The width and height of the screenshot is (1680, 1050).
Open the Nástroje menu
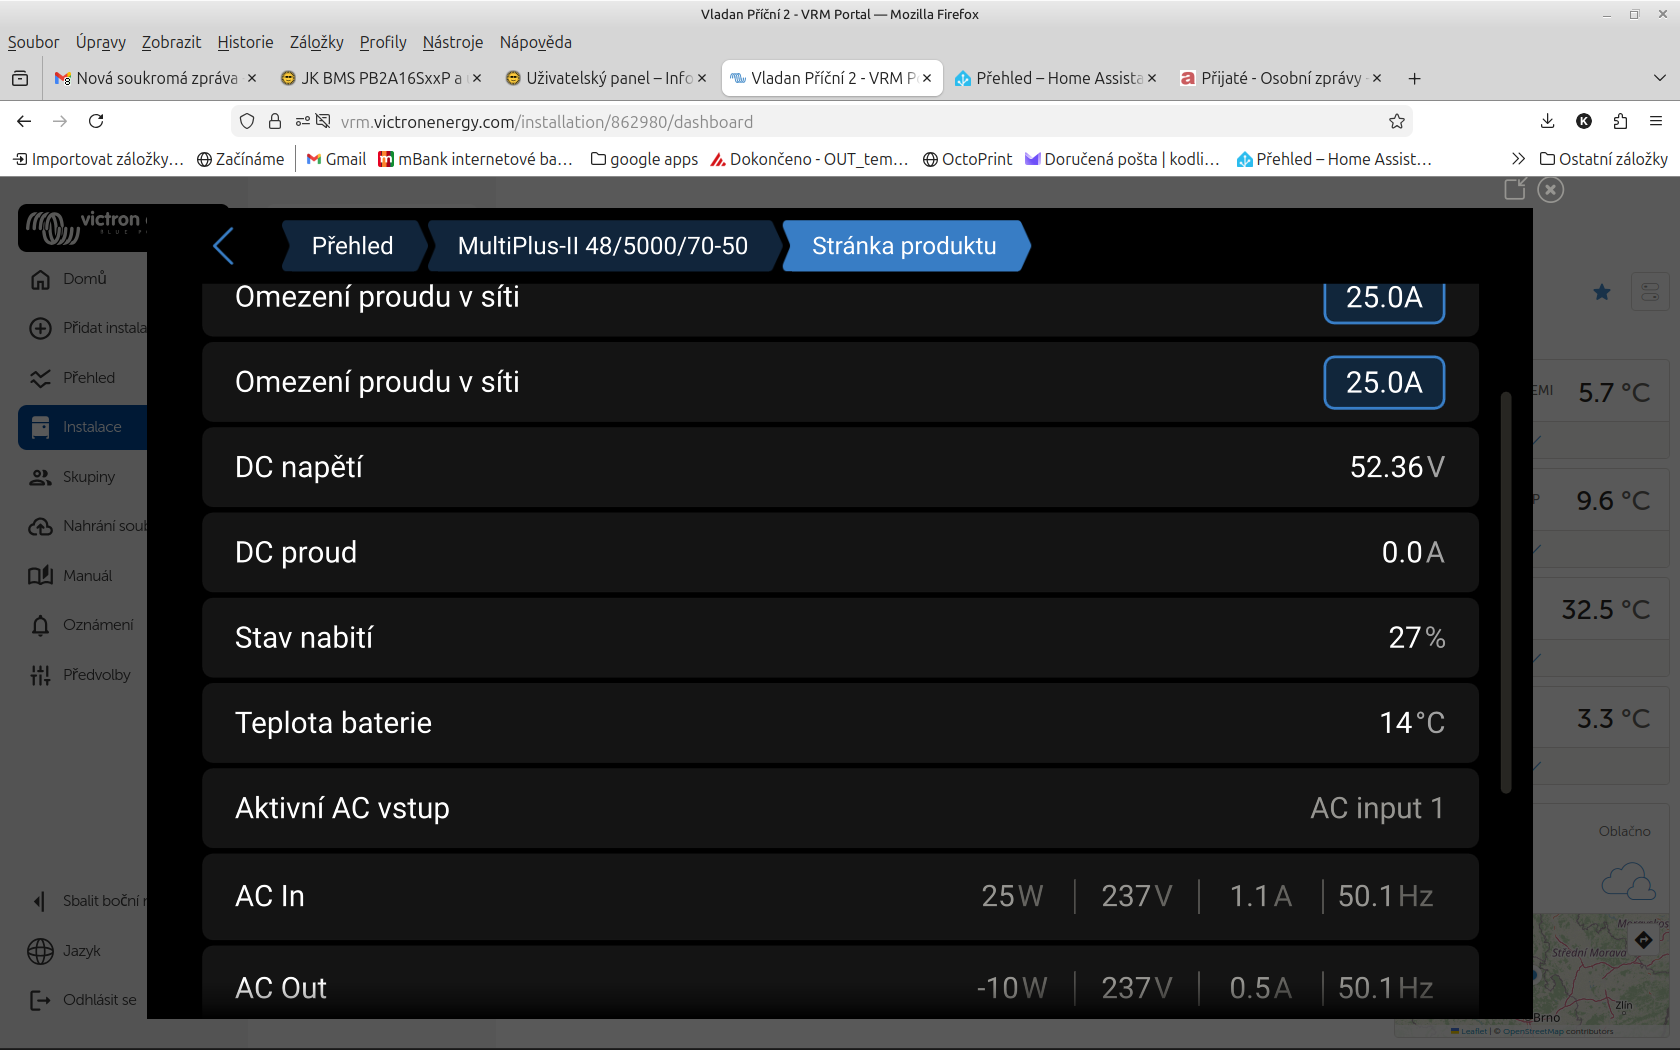pos(453,42)
